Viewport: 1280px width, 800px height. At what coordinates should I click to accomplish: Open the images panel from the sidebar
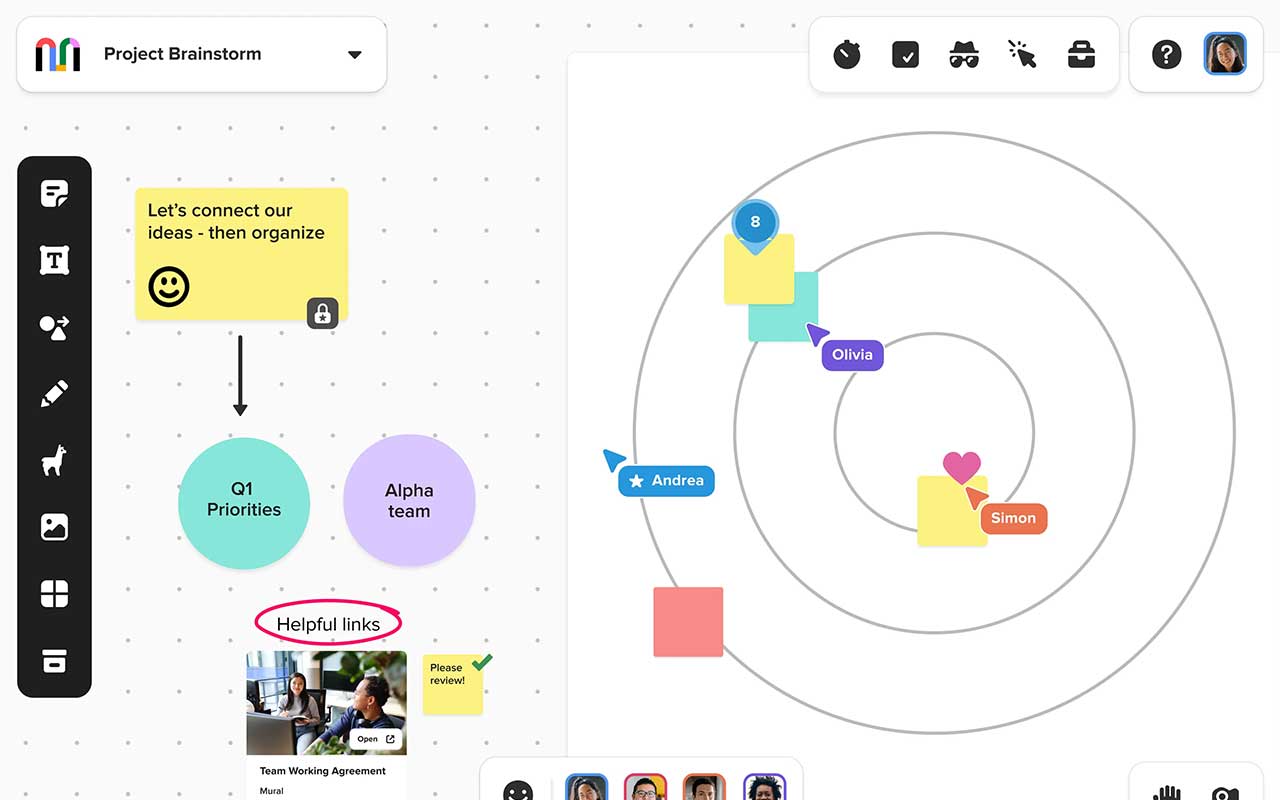(54, 527)
